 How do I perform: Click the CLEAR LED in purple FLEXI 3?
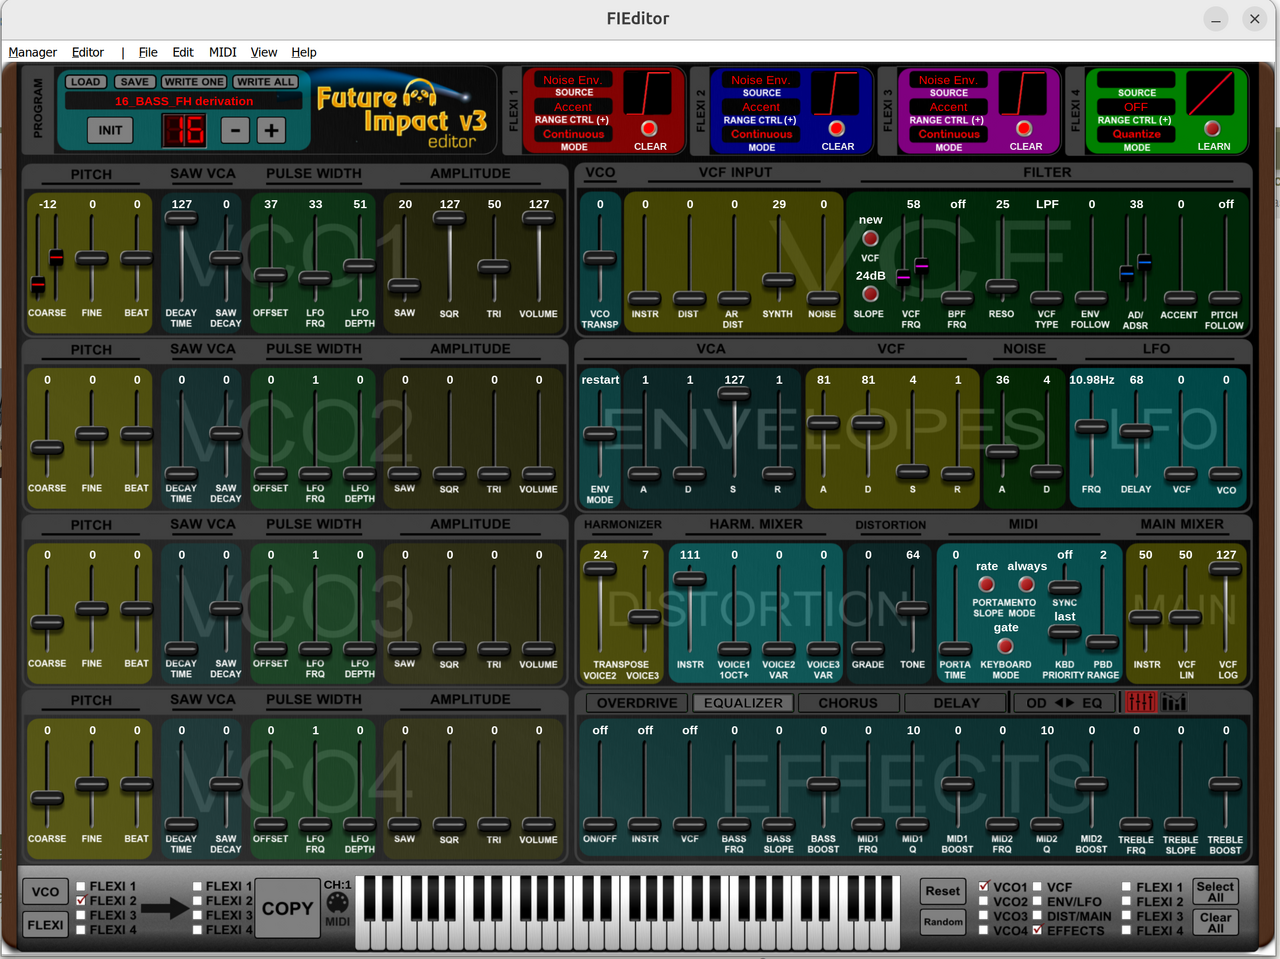point(1024,128)
